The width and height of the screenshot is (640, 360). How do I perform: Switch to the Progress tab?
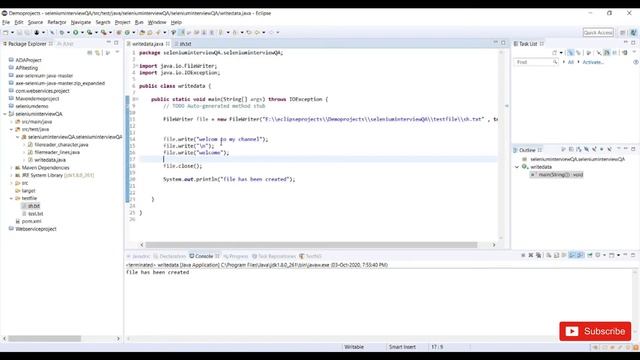236,256
